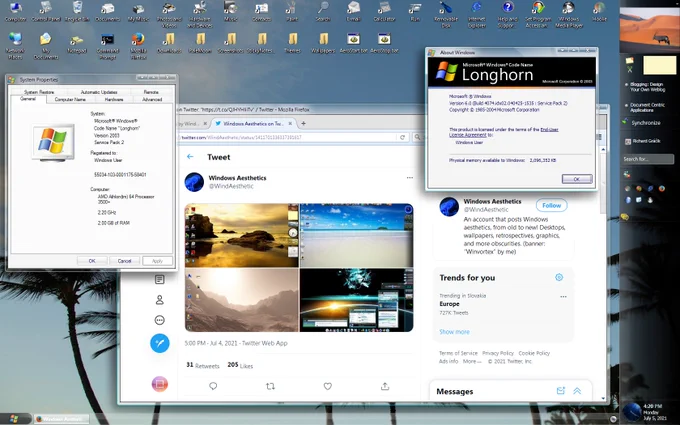Switch to Advanced tab
The image size is (680, 425).
point(152,99)
